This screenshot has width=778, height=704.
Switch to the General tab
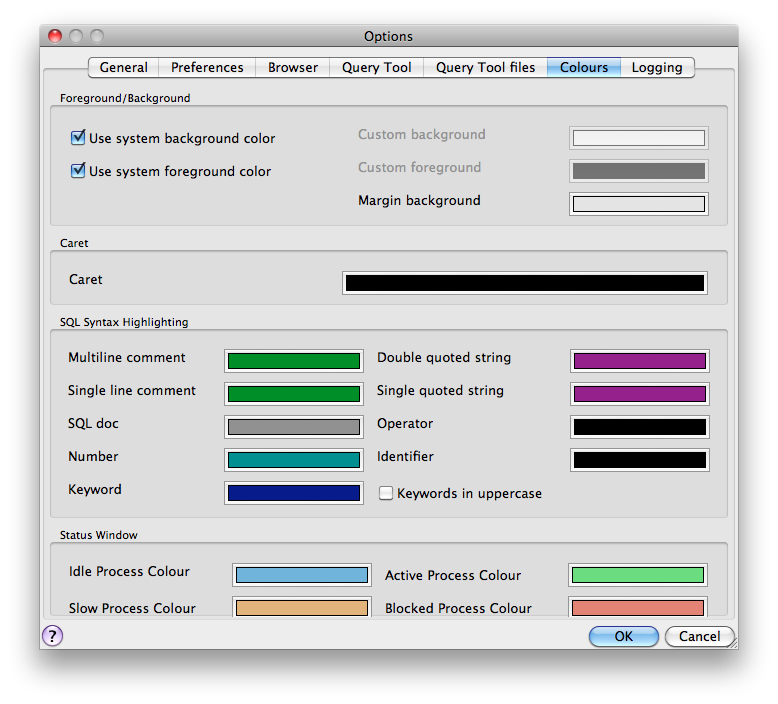[124, 67]
